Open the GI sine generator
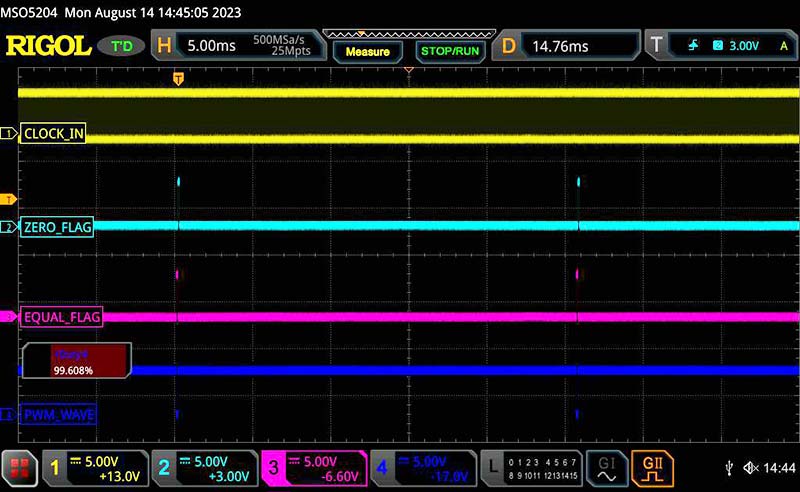The image size is (800, 492). pos(606,468)
